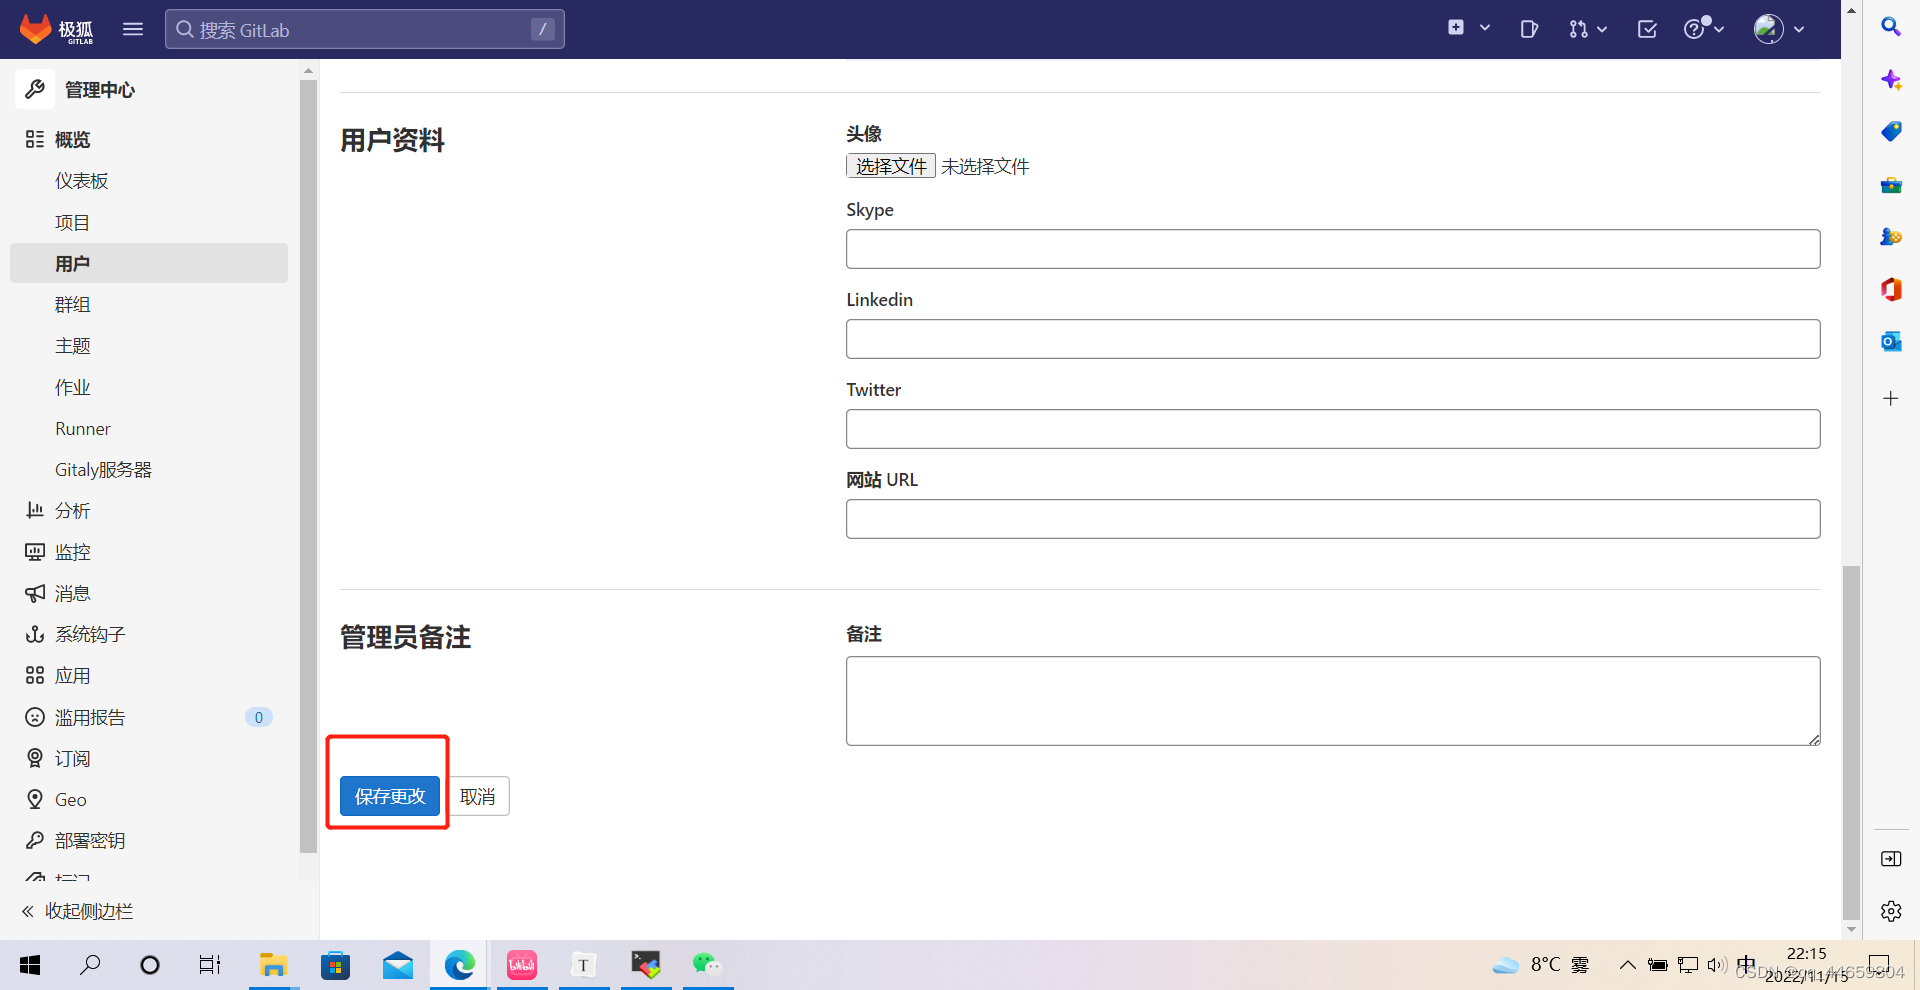This screenshot has height=990, width=1920.
Task: Click the sidebar scrollbar thumb
Action: click(x=308, y=466)
